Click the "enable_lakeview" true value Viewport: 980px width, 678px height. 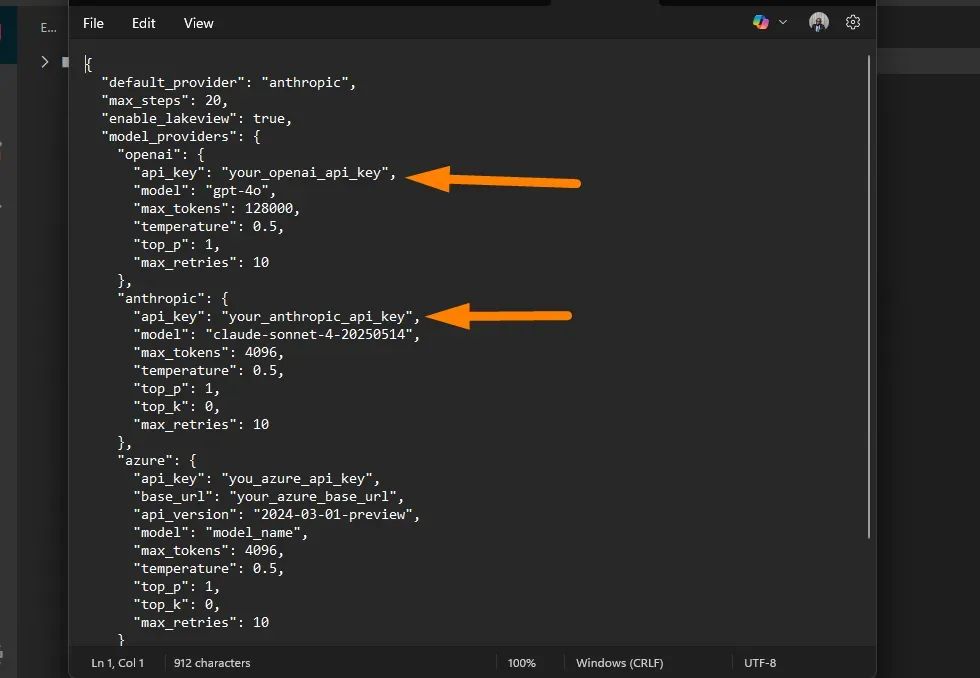pos(271,119)
